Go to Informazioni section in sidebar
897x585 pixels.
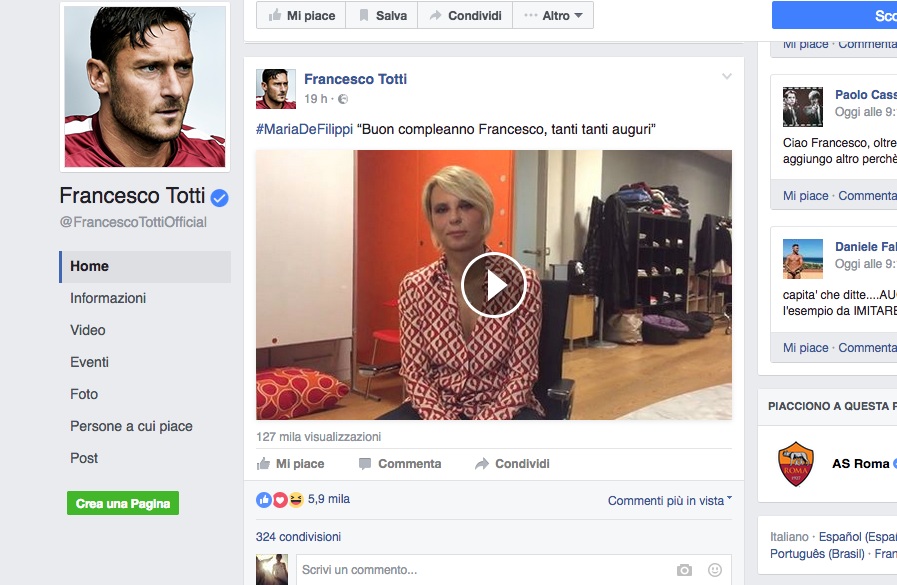[108, 298]
